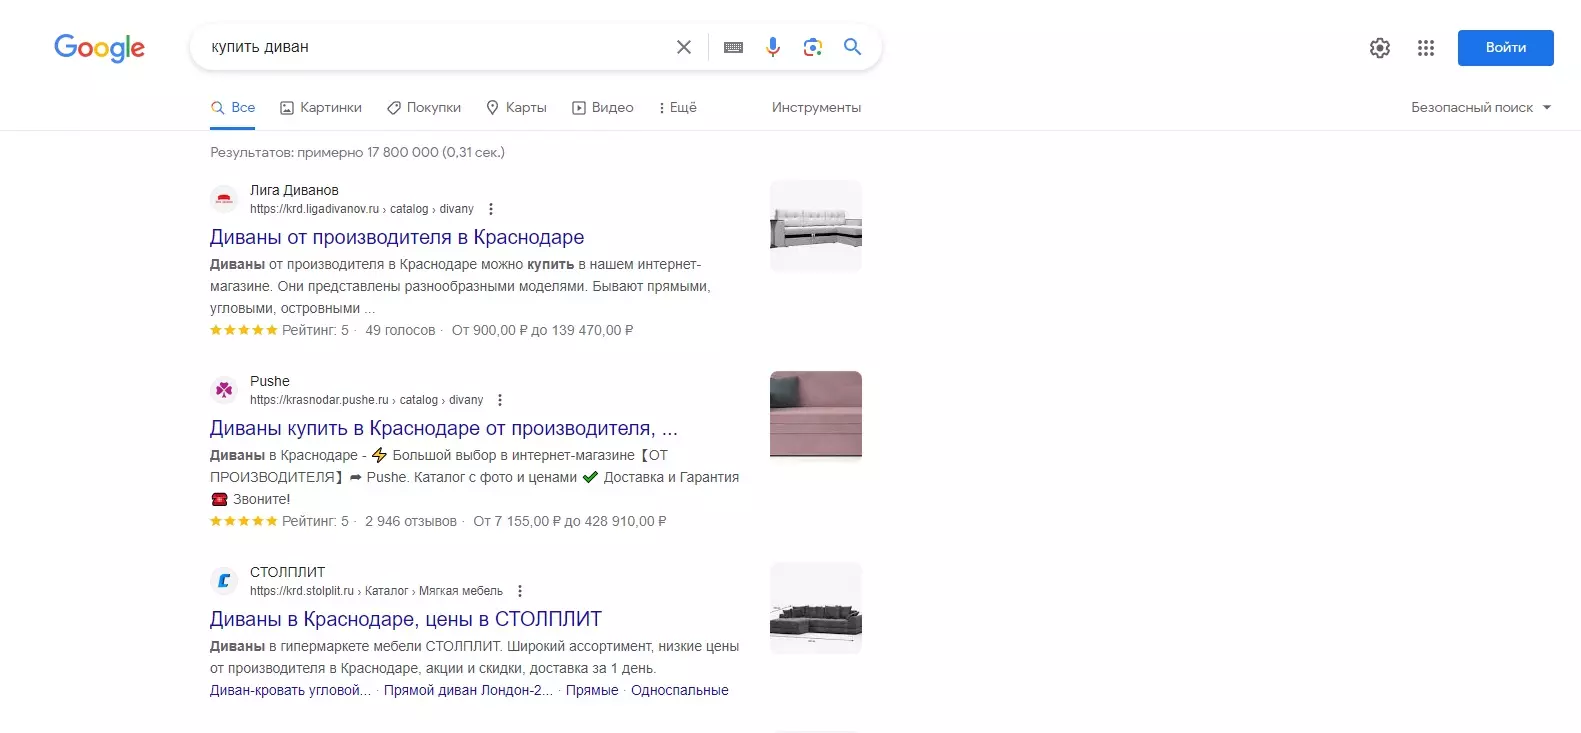The image size is (1581, 733).
Task: Click the Лига Диванов site favicon
Action: (224, 199)
